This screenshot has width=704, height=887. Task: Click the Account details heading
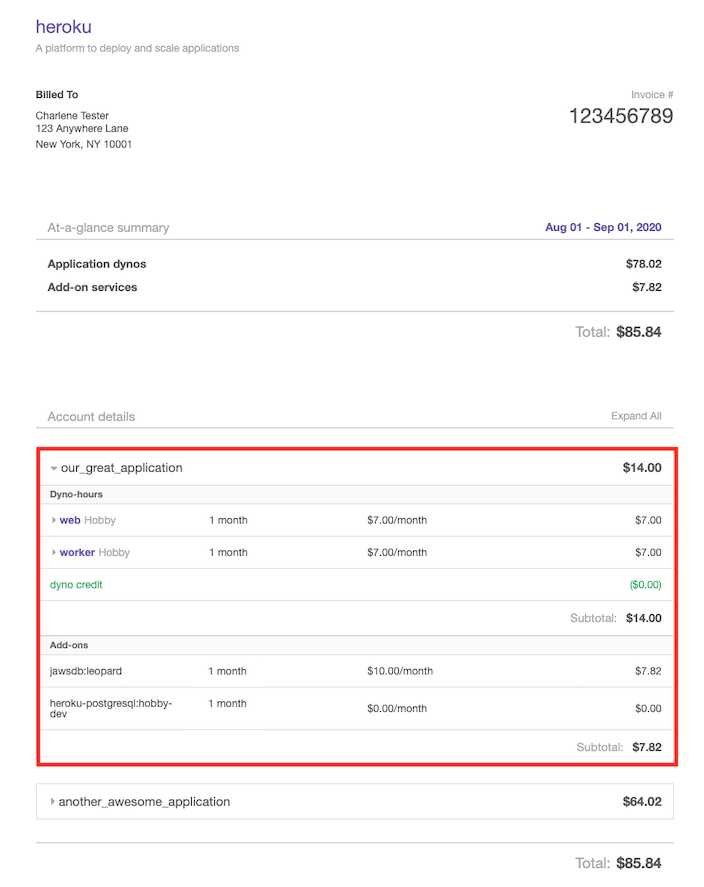tap(91, 416)
